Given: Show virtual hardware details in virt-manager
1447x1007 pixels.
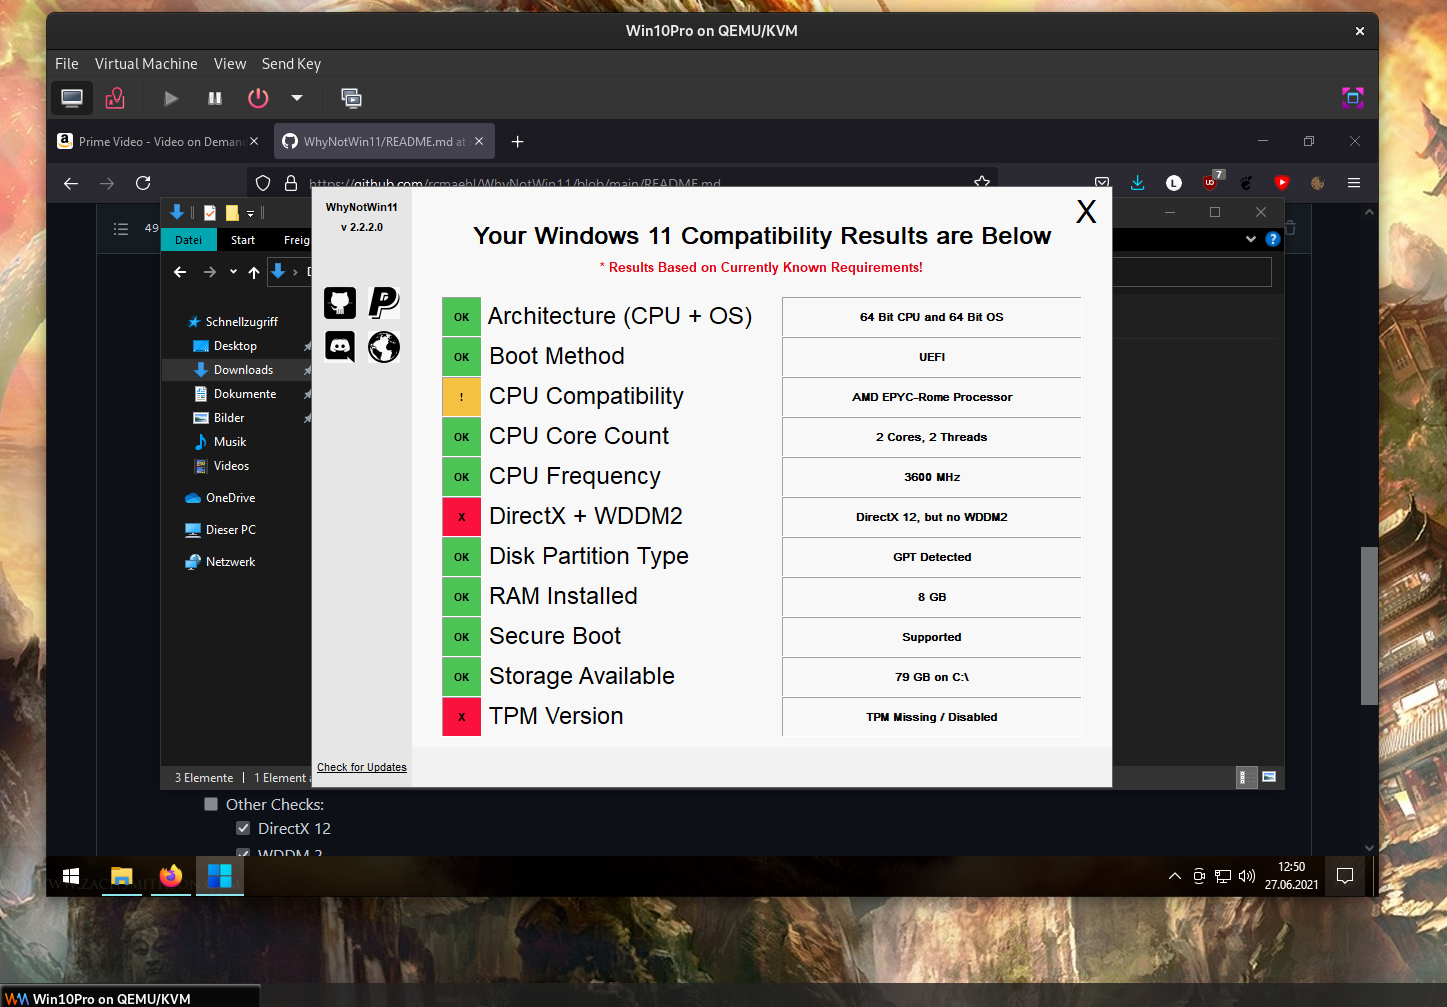Looking at the screenshot, I should (x=115, y=98).
